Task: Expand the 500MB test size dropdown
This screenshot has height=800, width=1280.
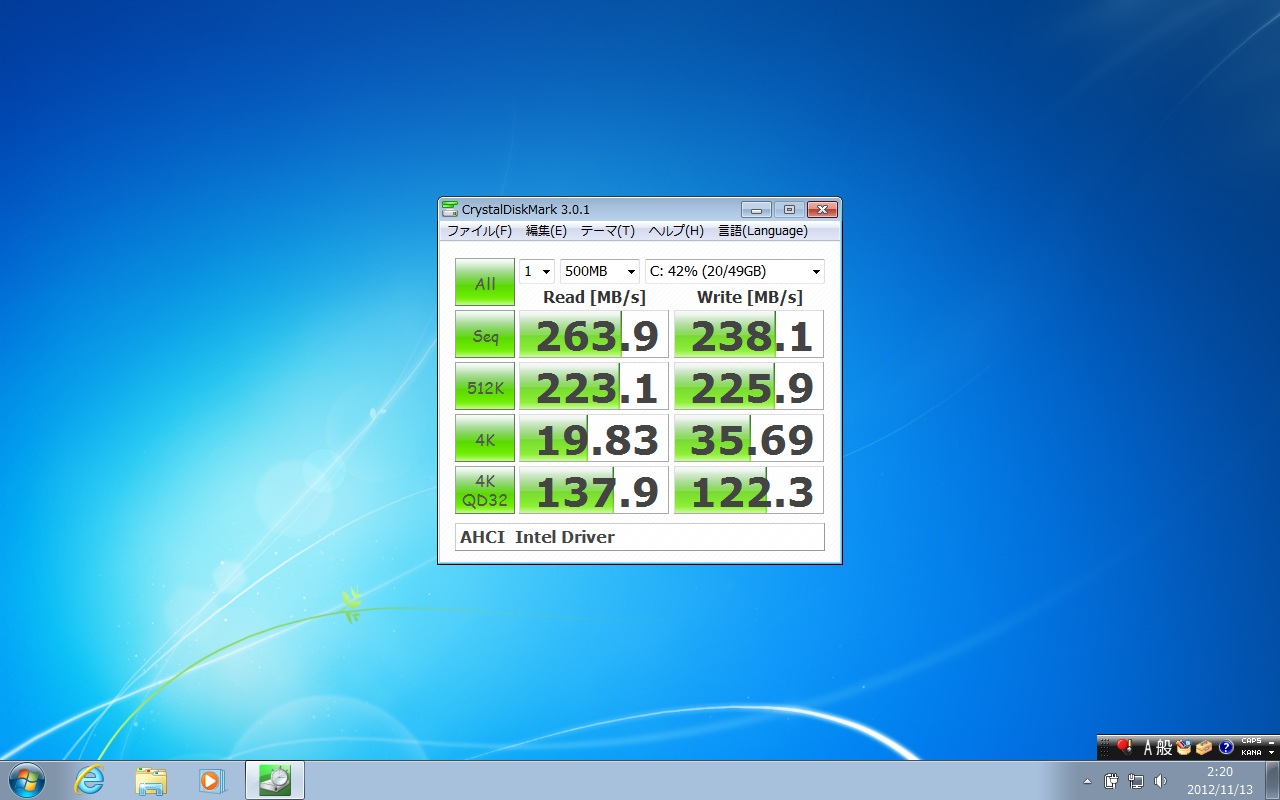Action: (599, 272)
